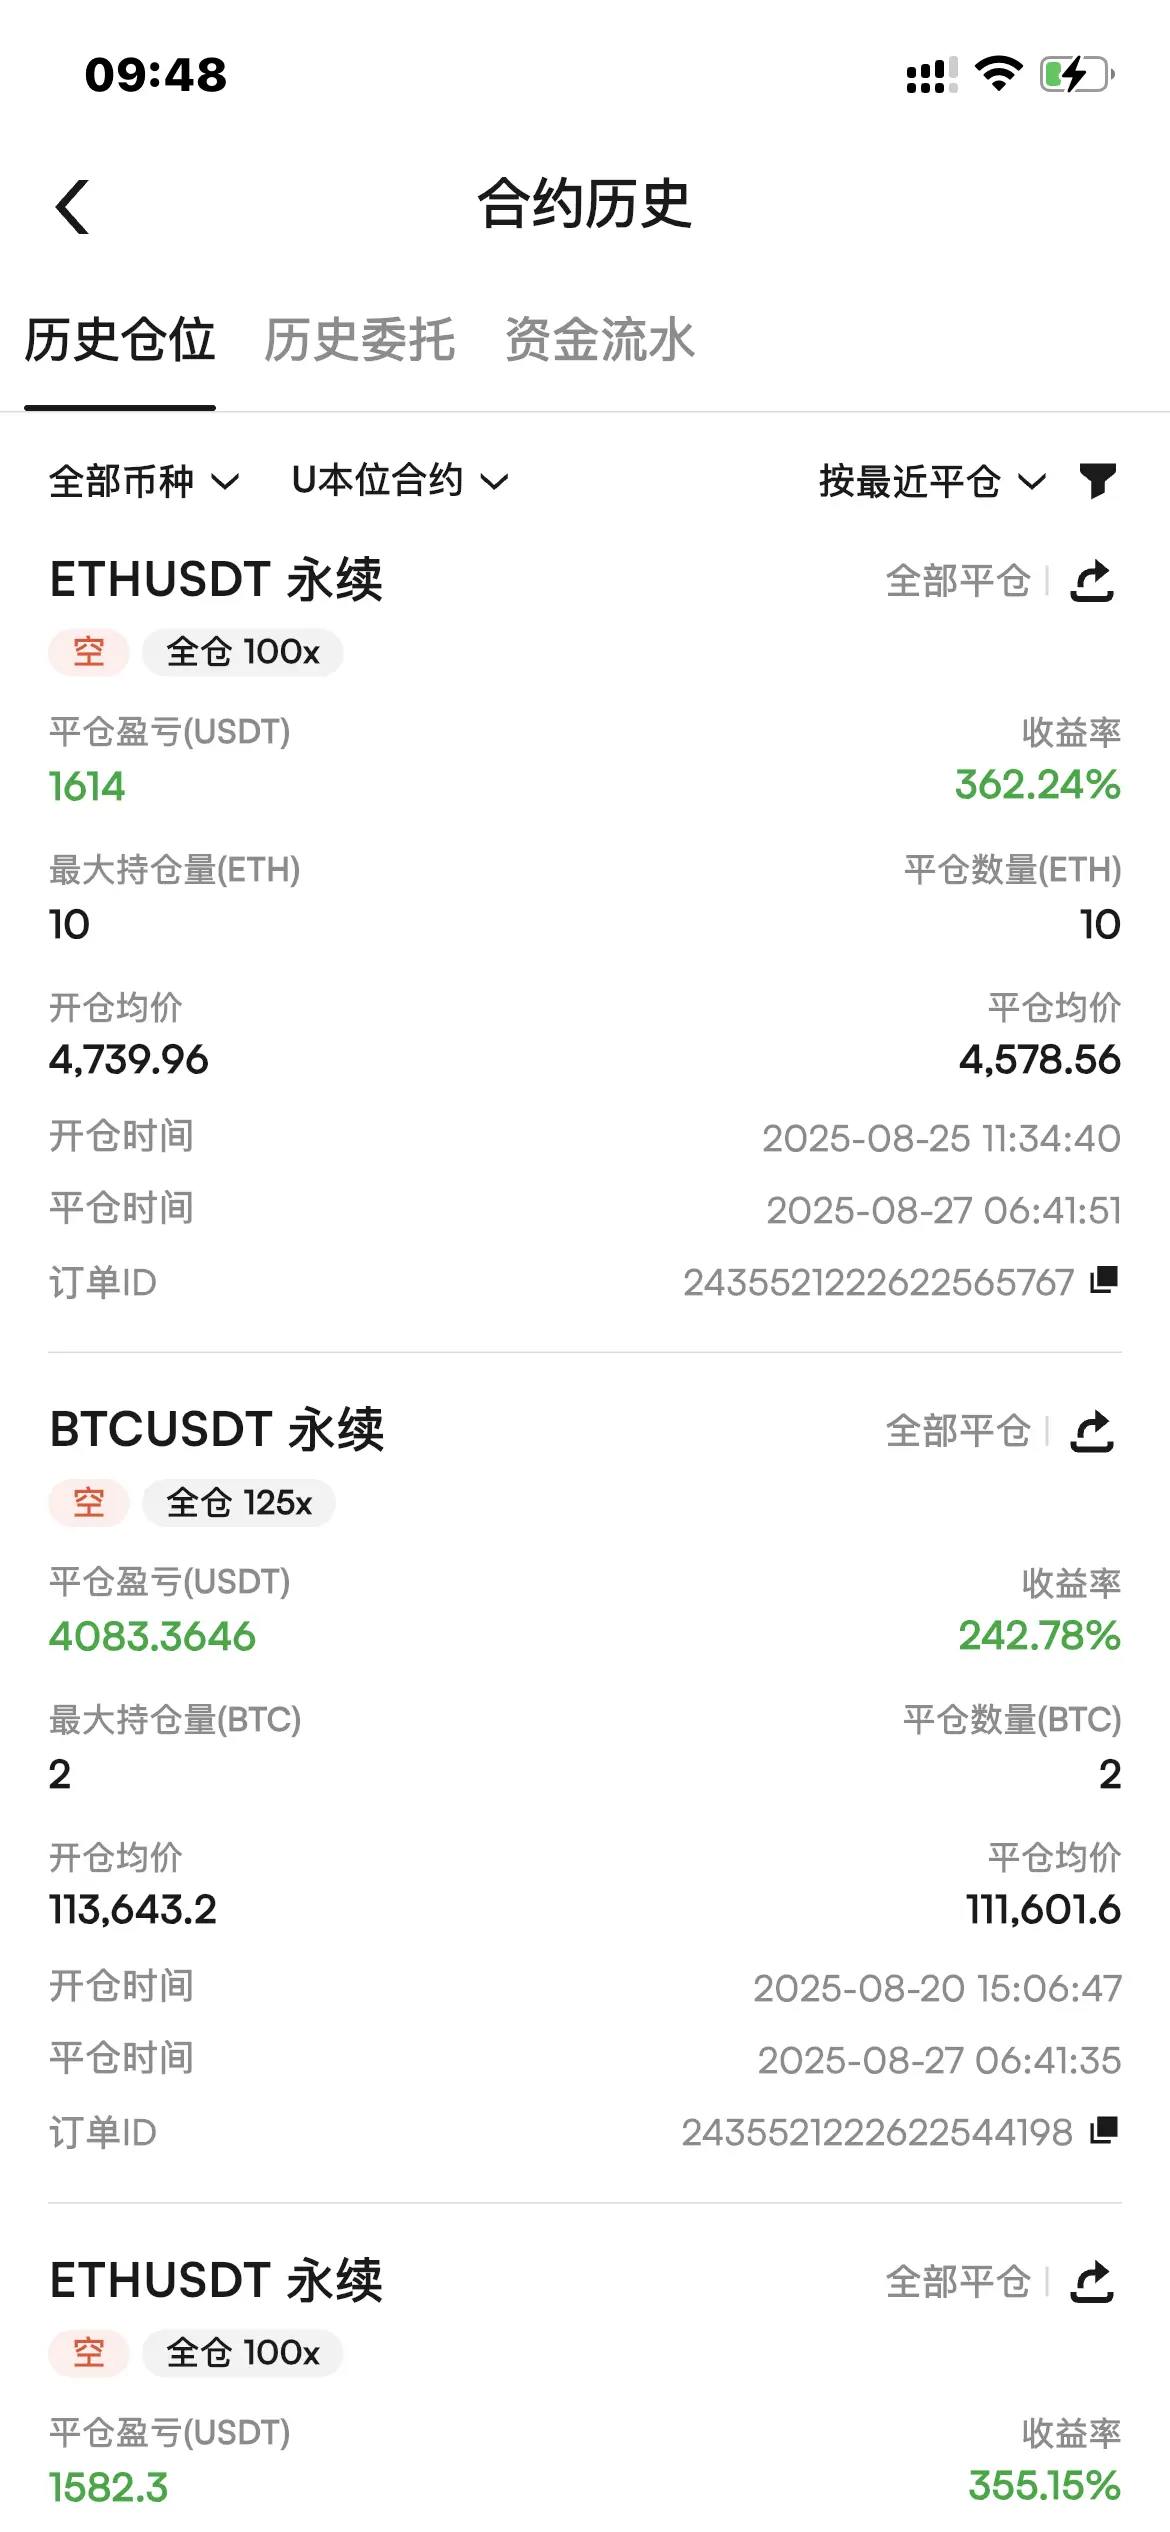Tap the 362.24% return rate value

tap(1038, 785)
